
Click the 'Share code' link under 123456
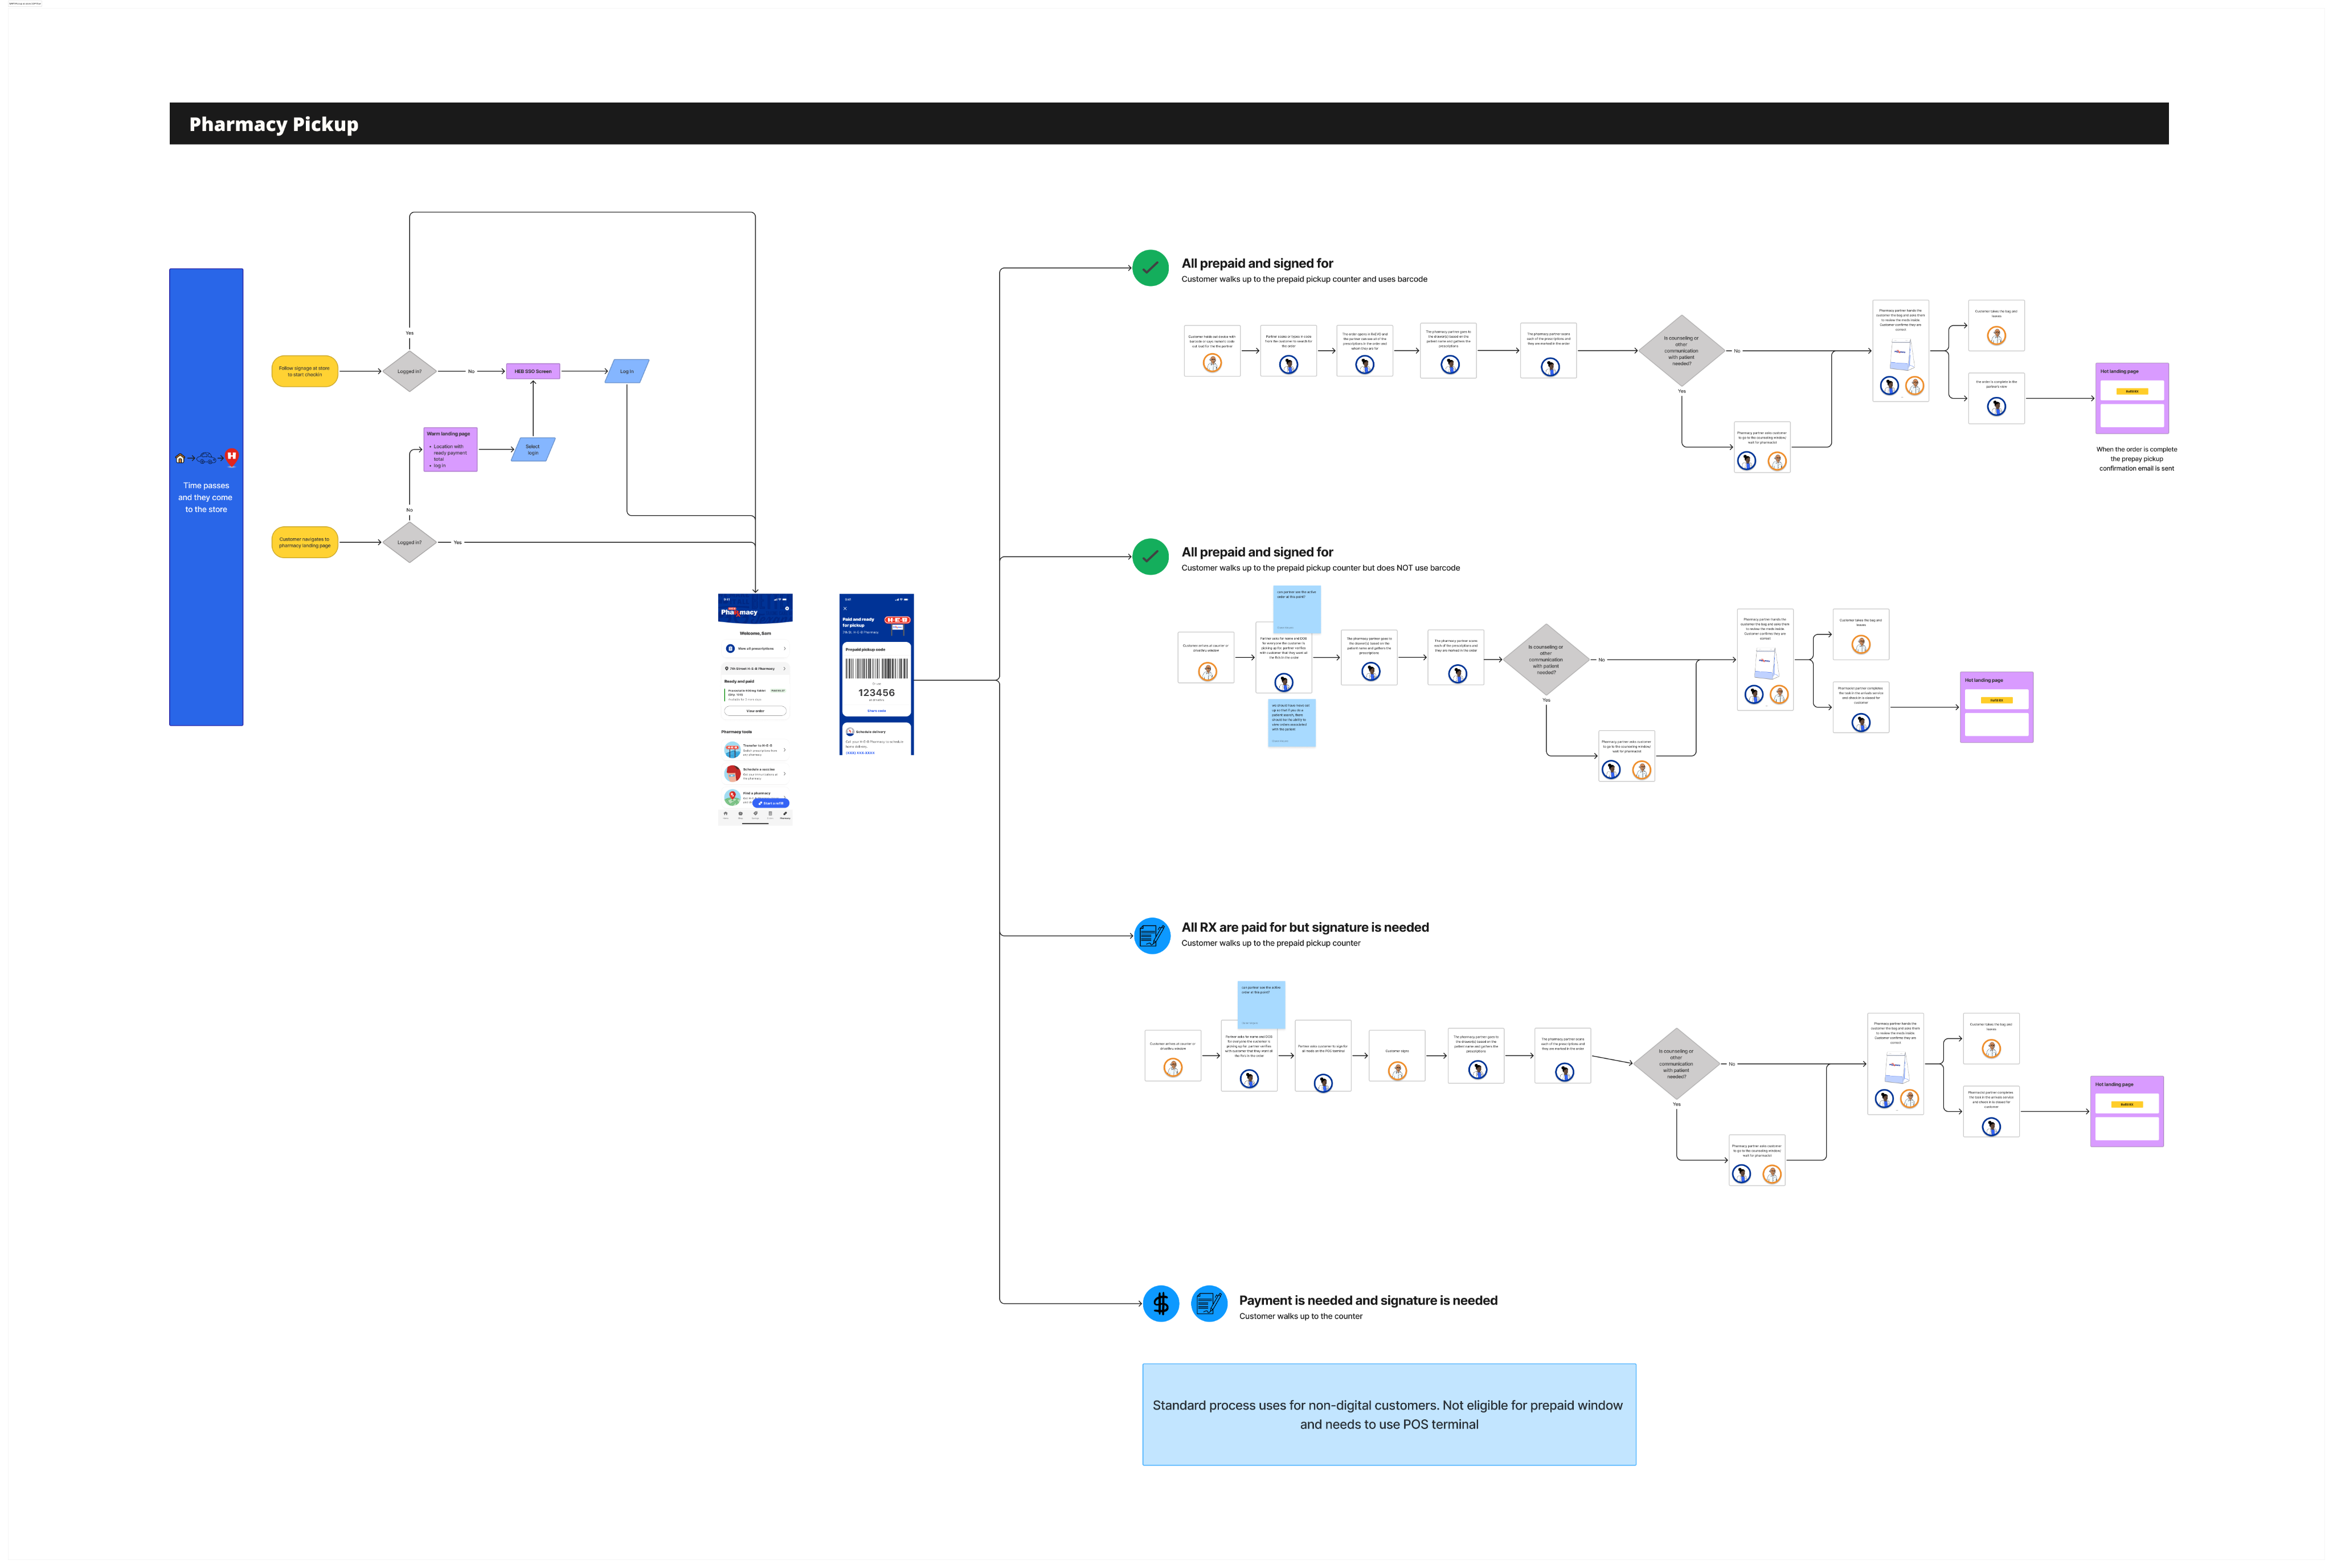(876, 710)
